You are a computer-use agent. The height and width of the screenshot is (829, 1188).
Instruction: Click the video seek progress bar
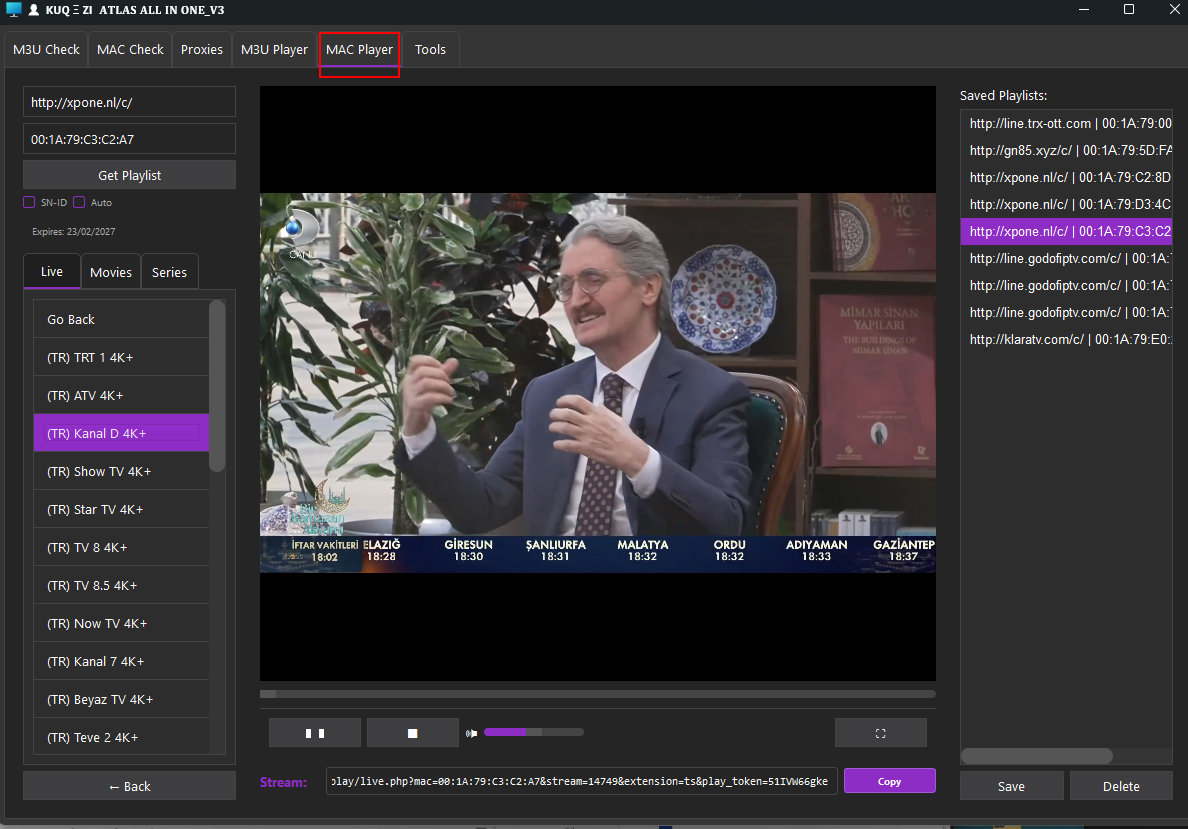pyautogui.click(x=598, y=693)
